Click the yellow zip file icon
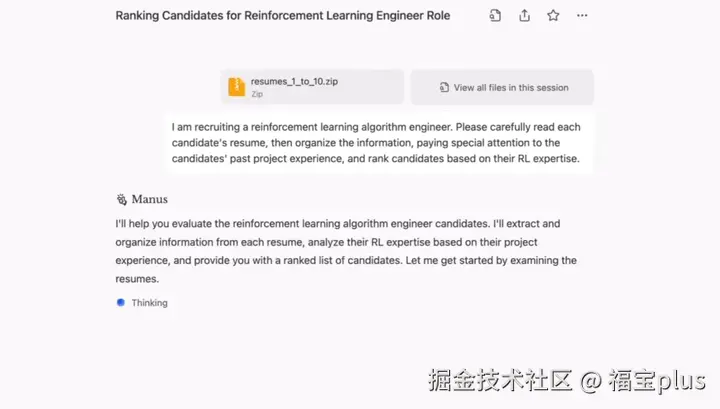720x409 pixels. pyautogui.click(x=236, y=87)
